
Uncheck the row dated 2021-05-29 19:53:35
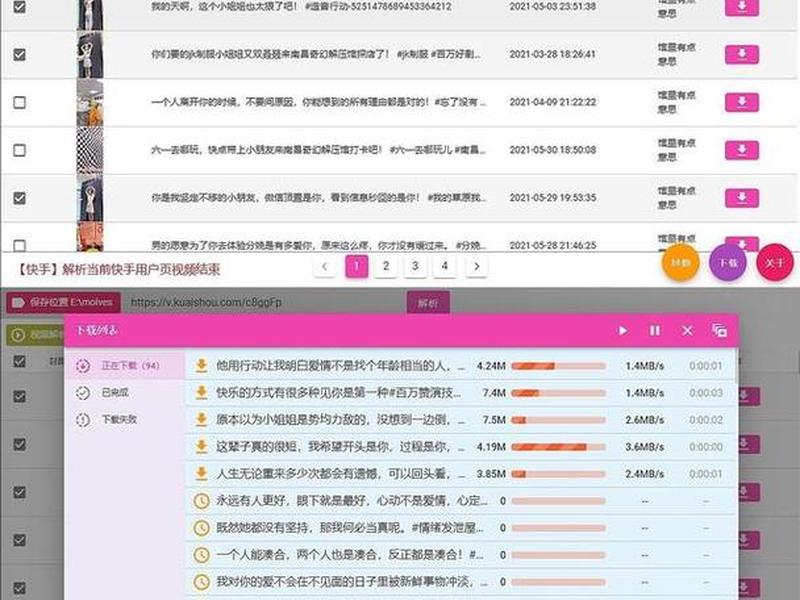click(19, 198)
